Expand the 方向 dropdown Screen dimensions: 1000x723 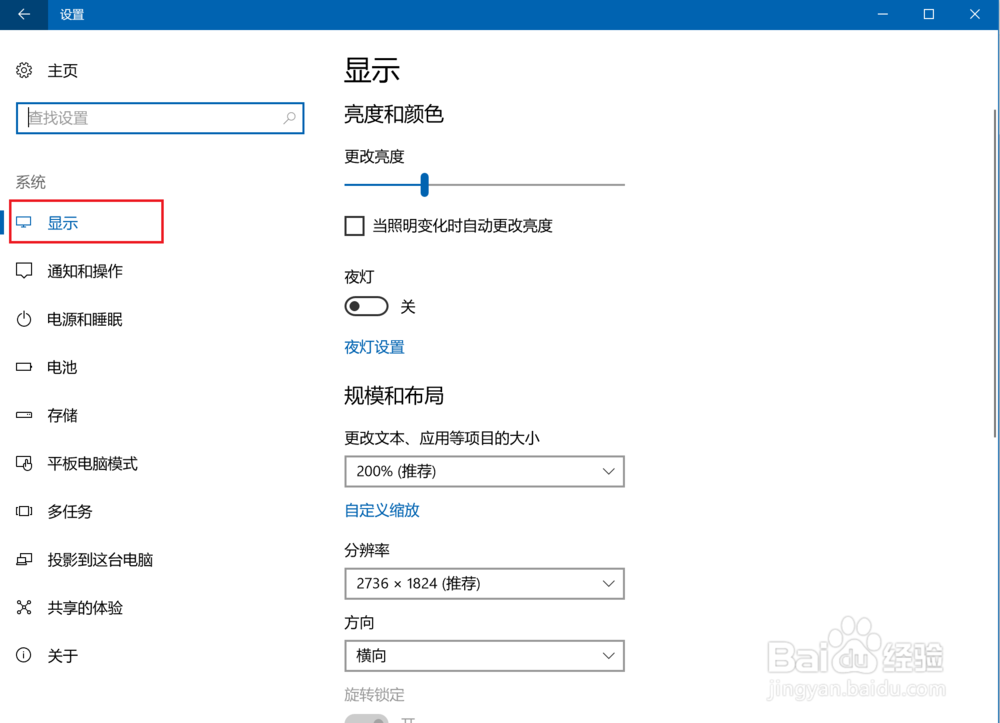(x=484, y=656)
